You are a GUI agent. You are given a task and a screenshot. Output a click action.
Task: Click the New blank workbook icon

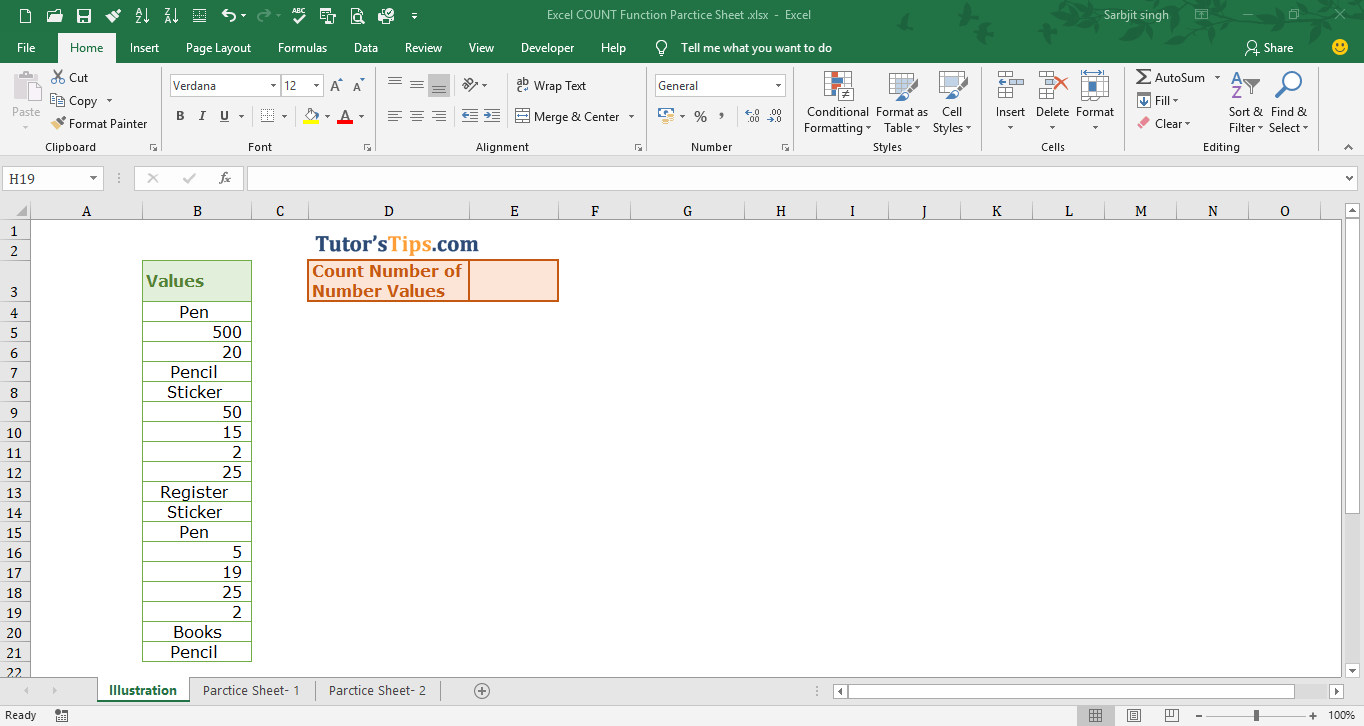point(25,16)
